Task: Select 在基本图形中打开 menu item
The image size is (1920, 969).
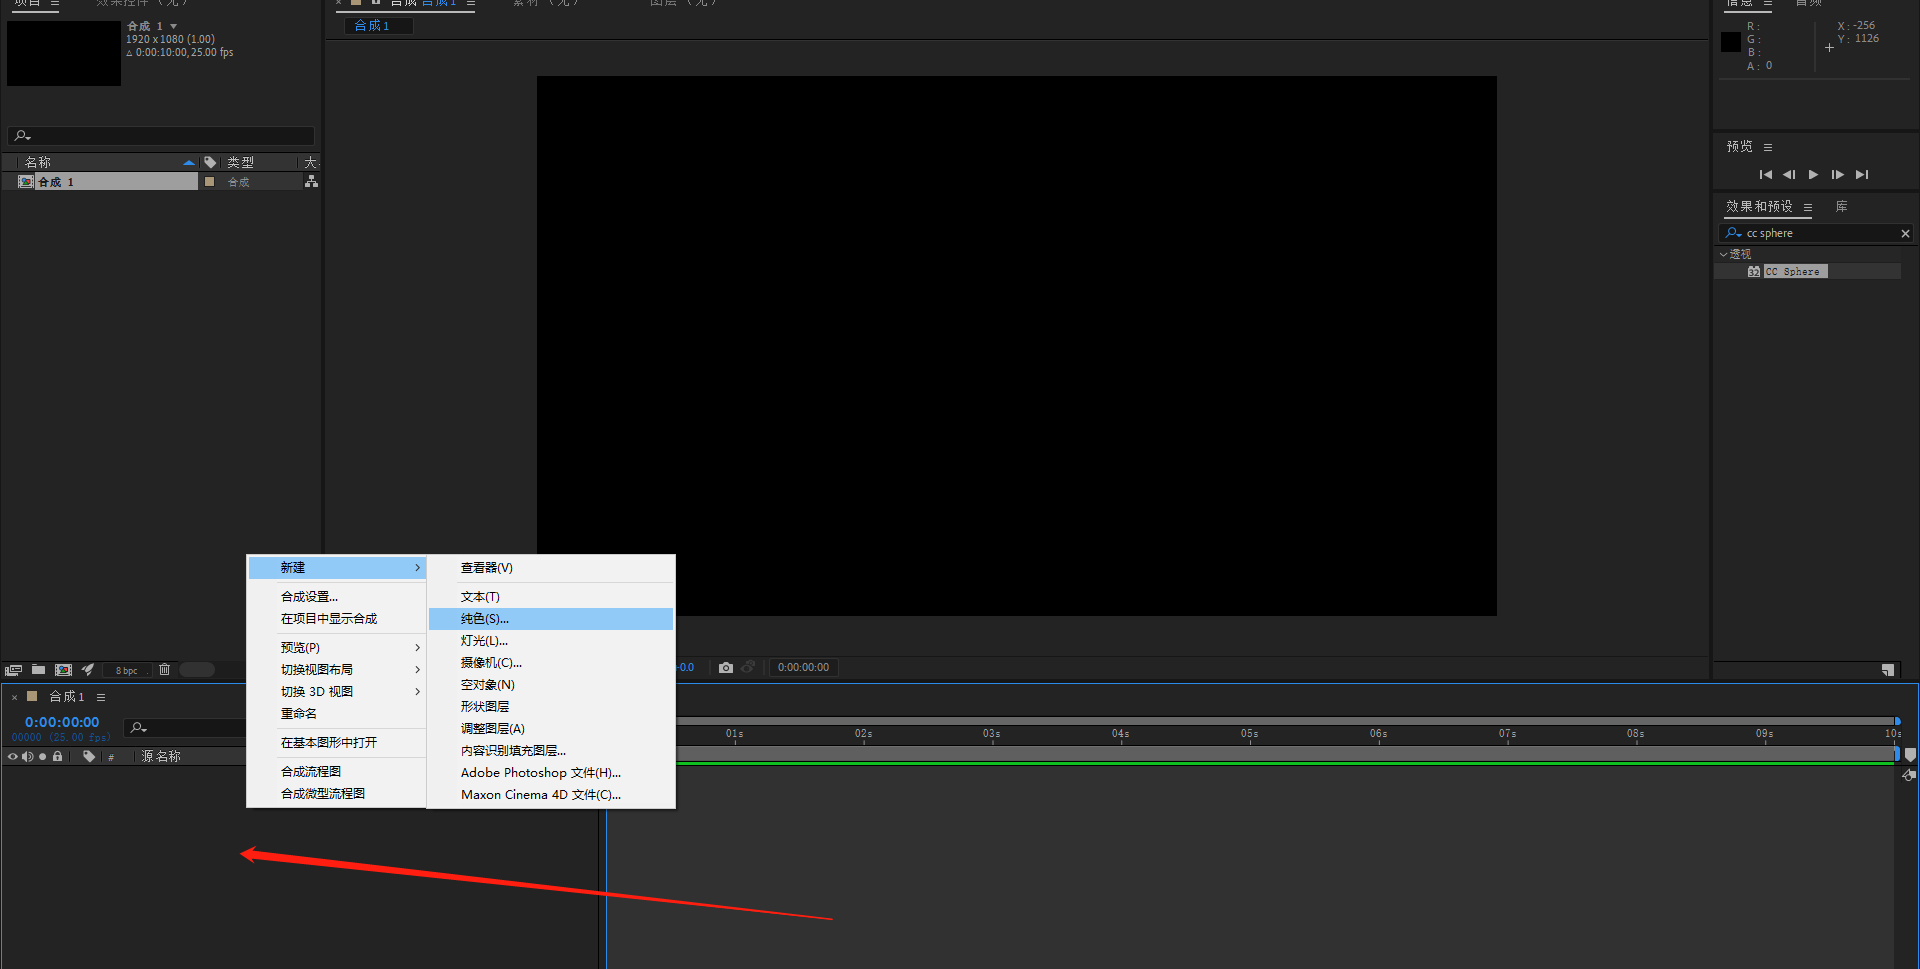Action: 337,743
